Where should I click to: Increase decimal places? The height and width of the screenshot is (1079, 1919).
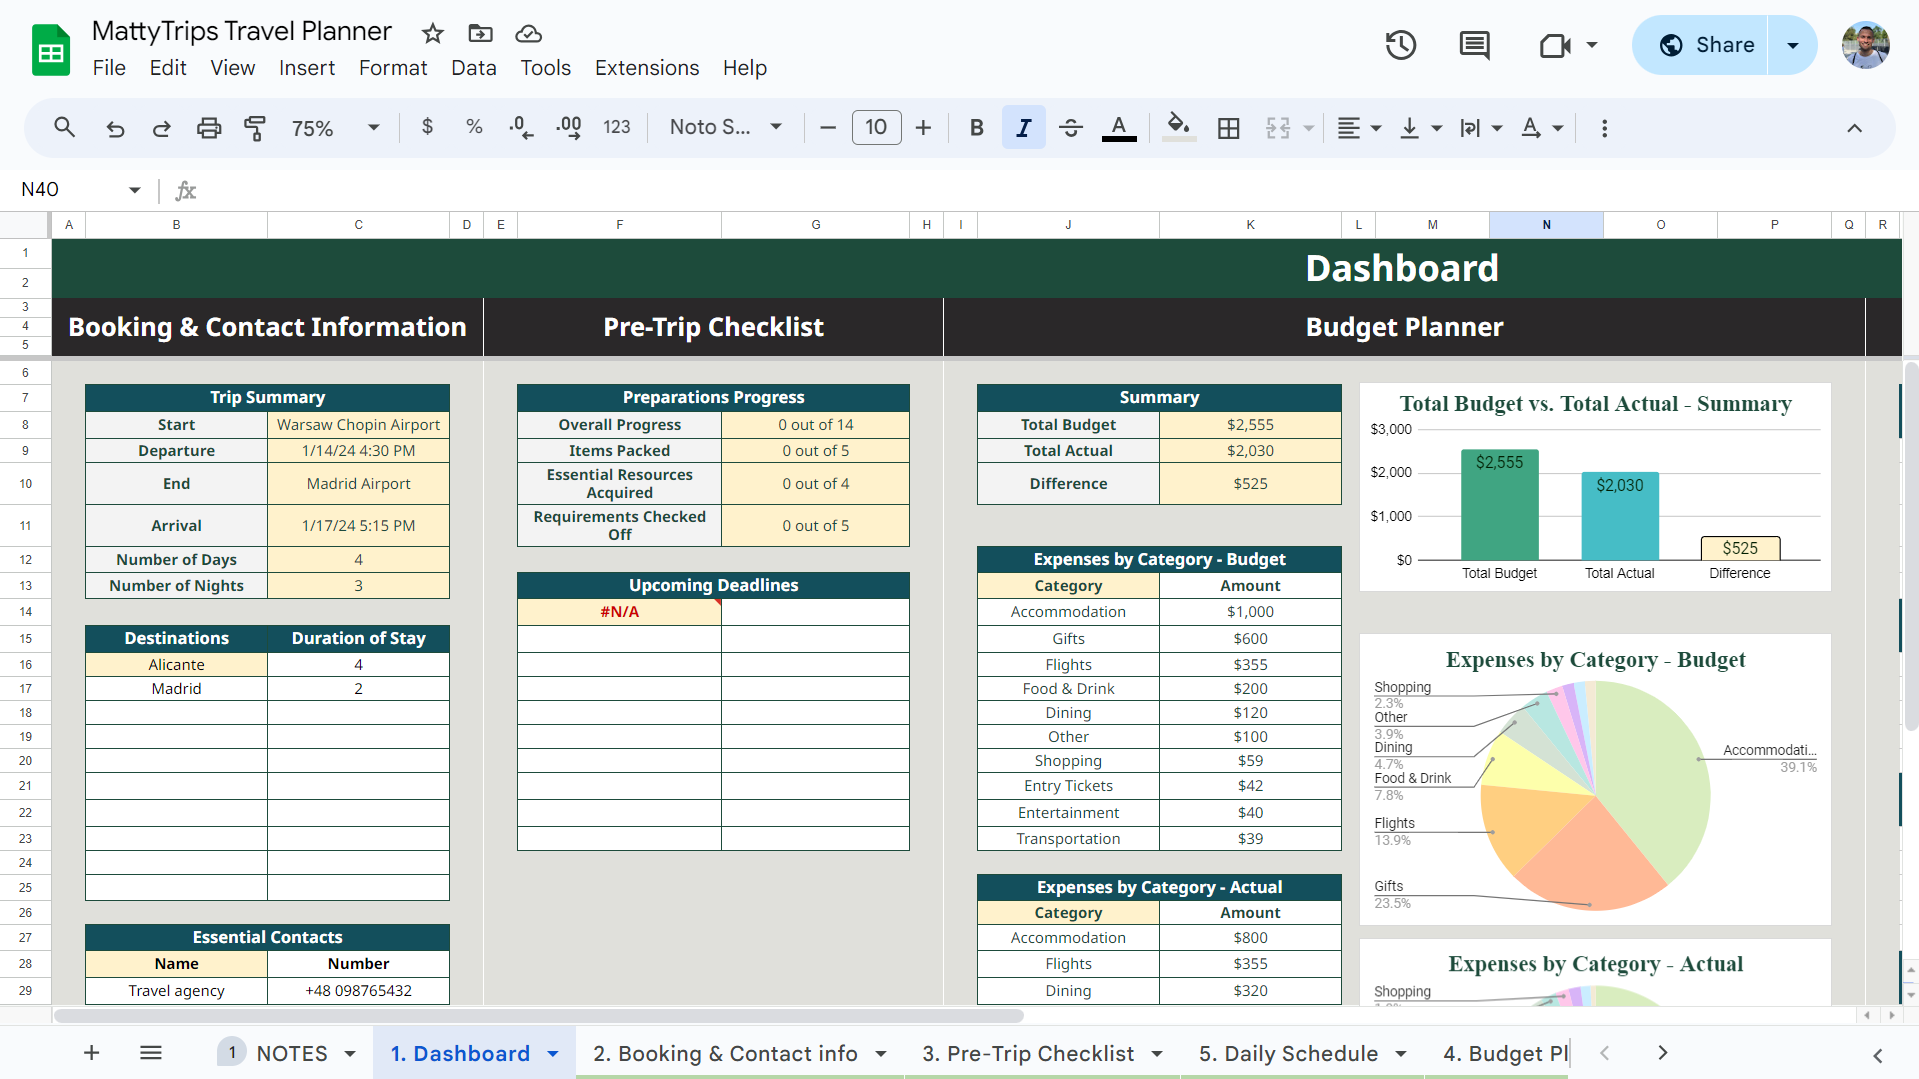click(x=569, y=127)
